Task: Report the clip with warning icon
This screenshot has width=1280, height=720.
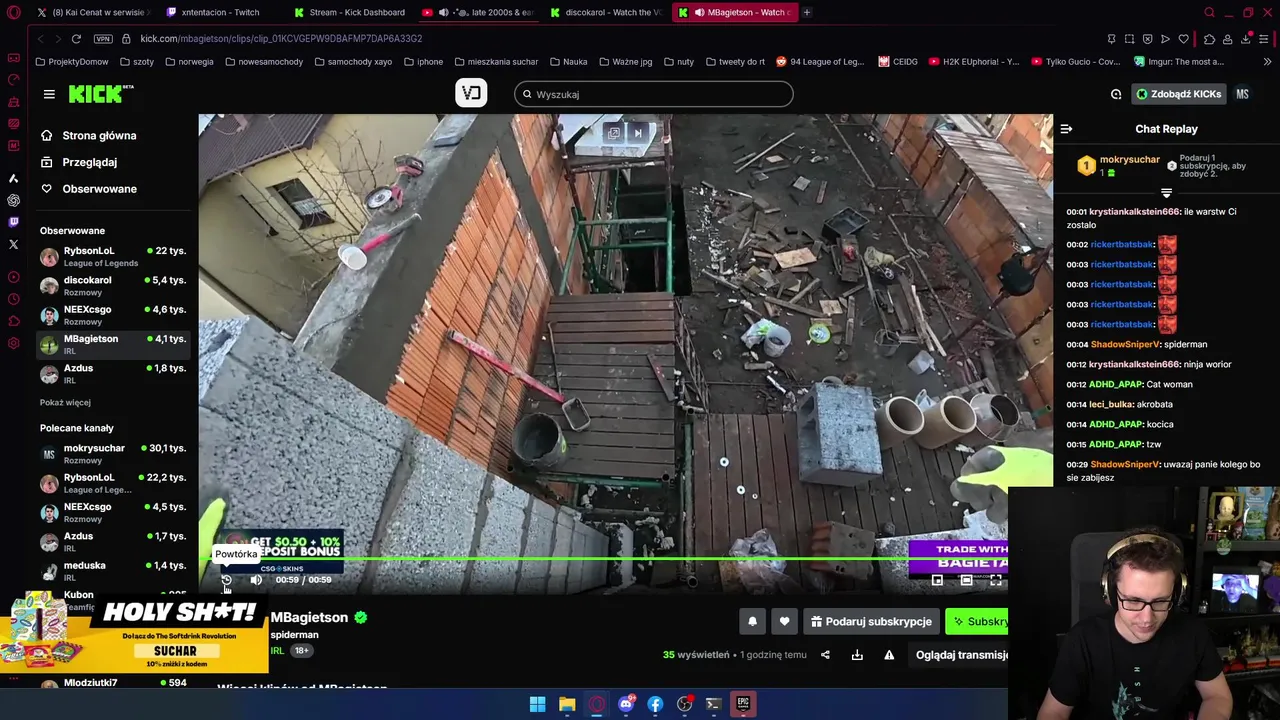Action: 889,655
